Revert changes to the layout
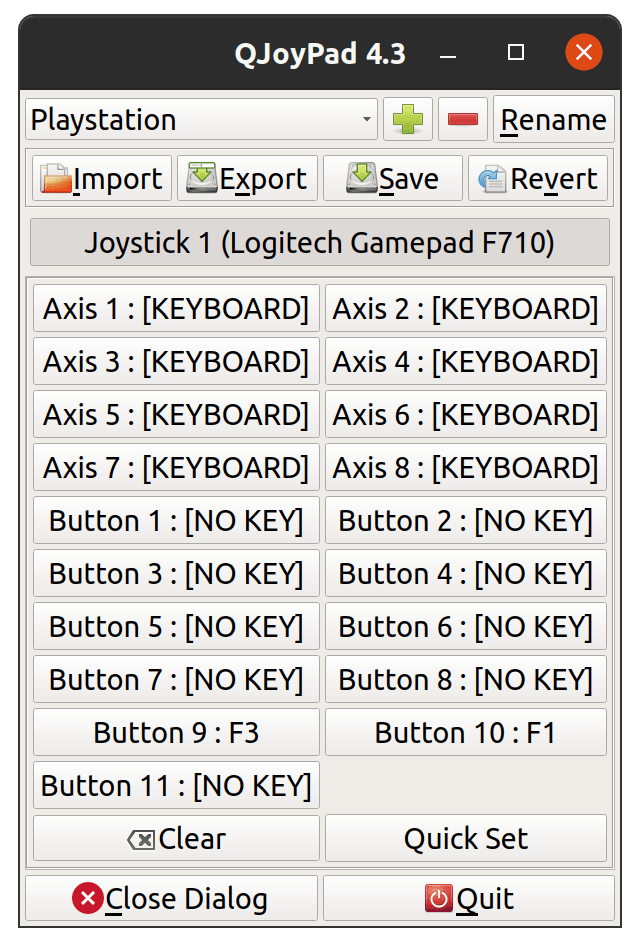 [x=538, y=179]
